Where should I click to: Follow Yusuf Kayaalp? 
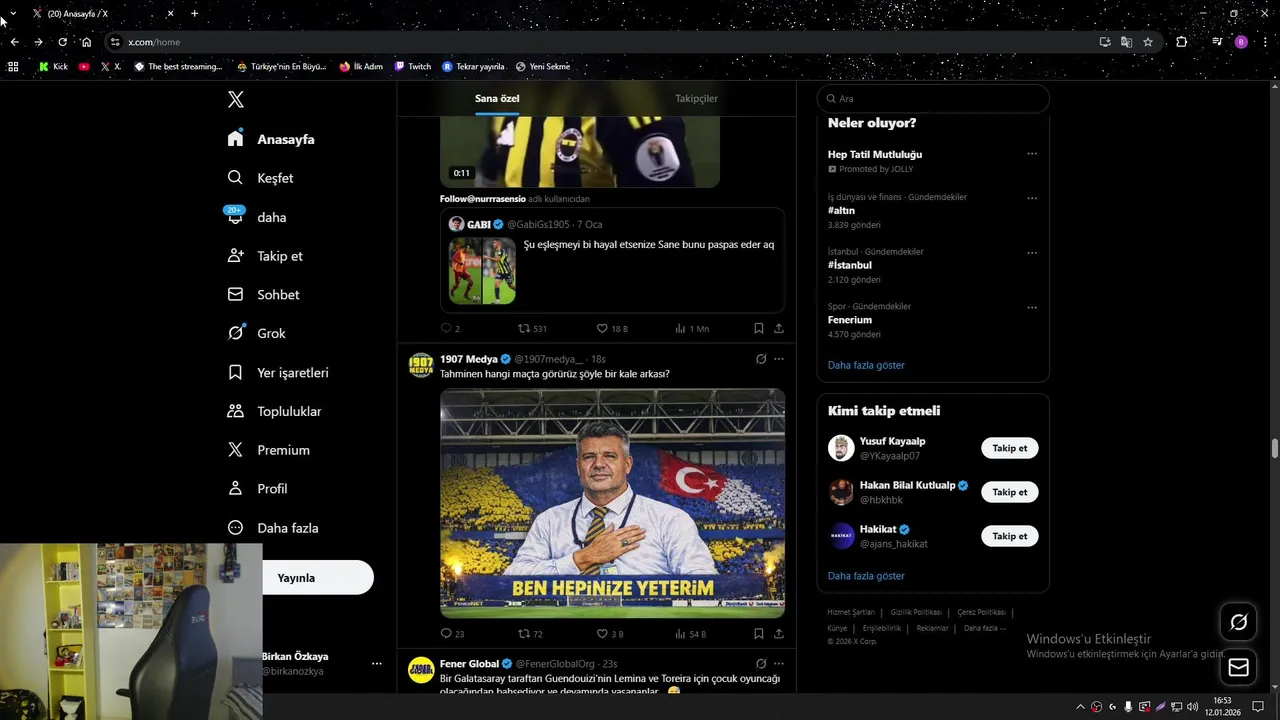click(1009, 448)
